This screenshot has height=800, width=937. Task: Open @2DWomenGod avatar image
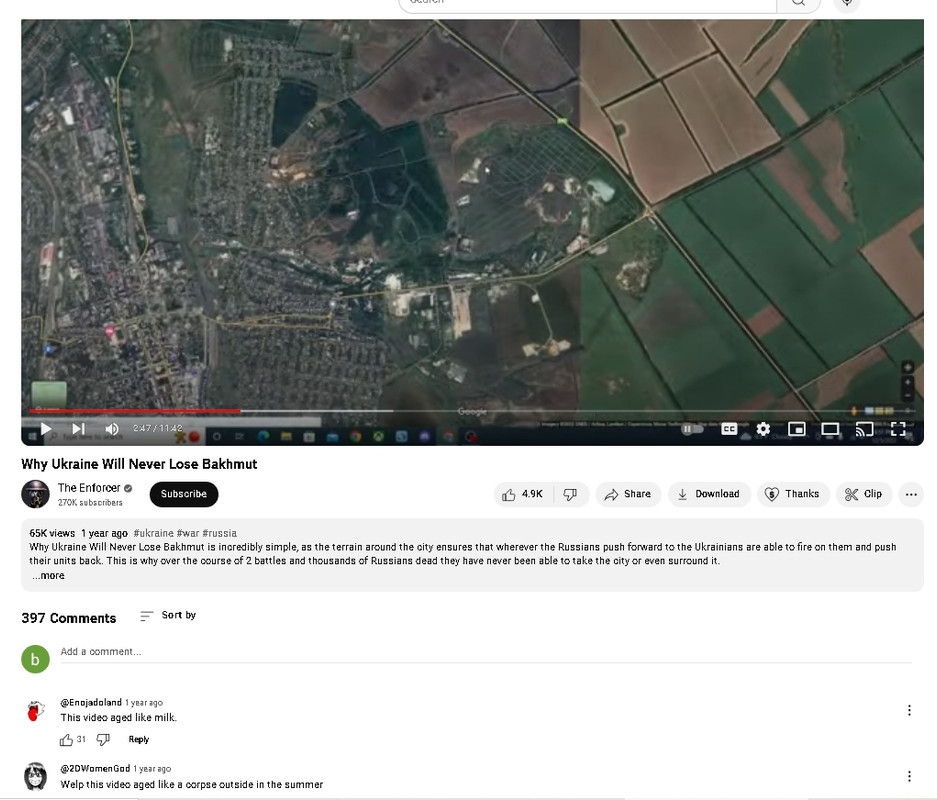tap(35, 776)
